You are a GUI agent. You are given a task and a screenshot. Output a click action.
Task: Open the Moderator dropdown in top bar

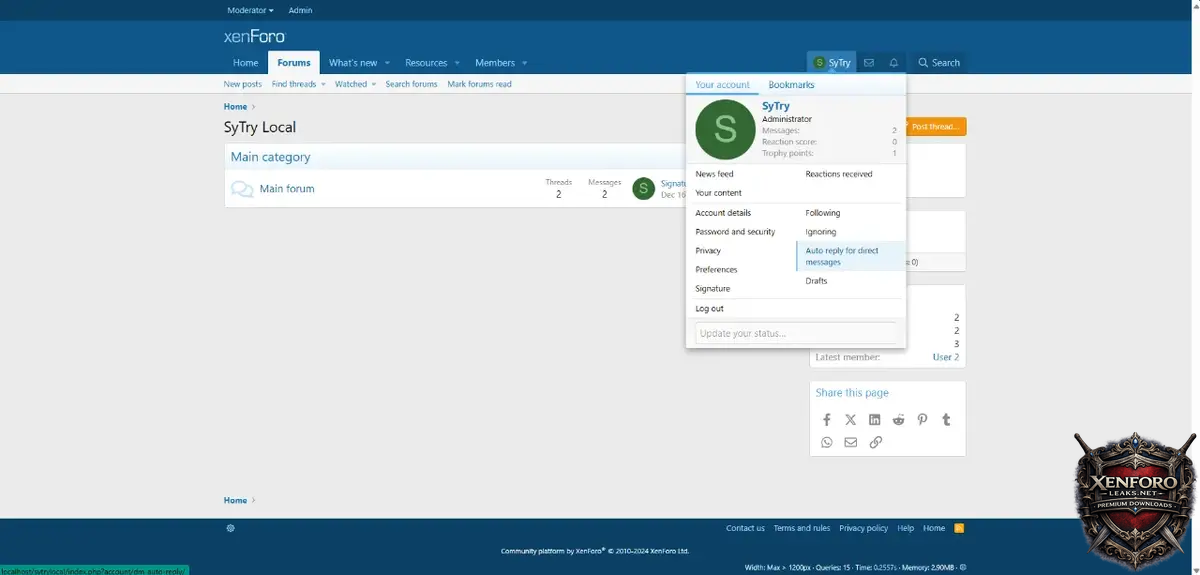click(x=250, y=10)
